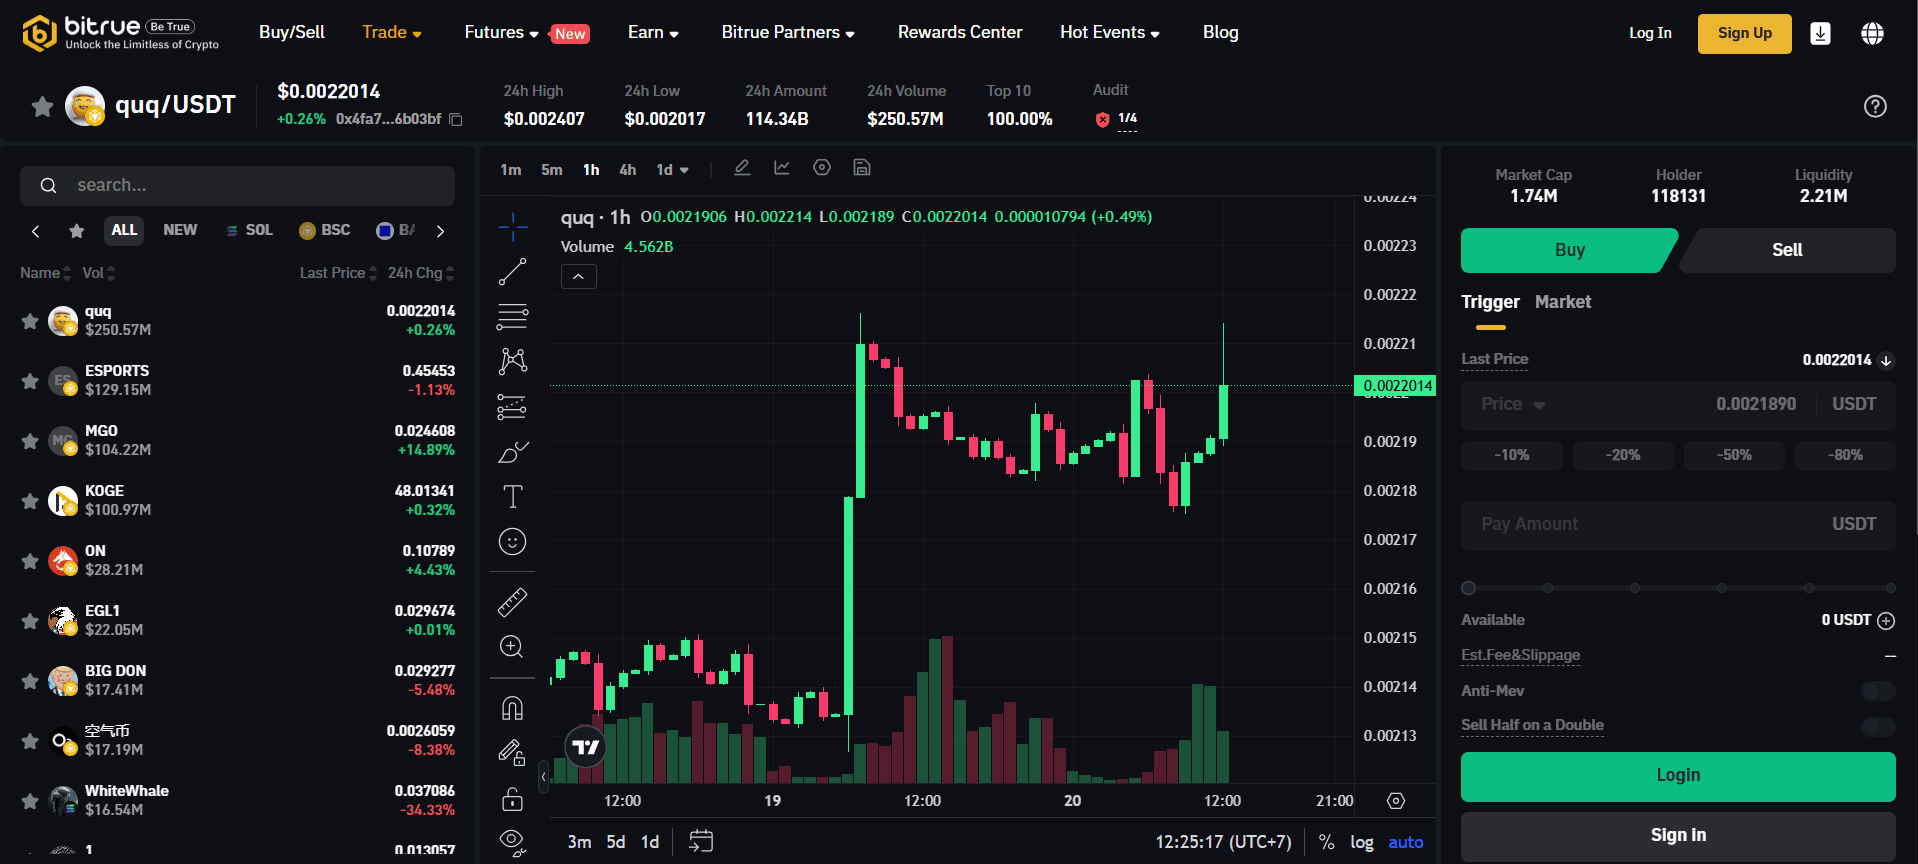Open the Rewards Center link
The height and width of the screenshot is (864, 1918).
point(960,33)
